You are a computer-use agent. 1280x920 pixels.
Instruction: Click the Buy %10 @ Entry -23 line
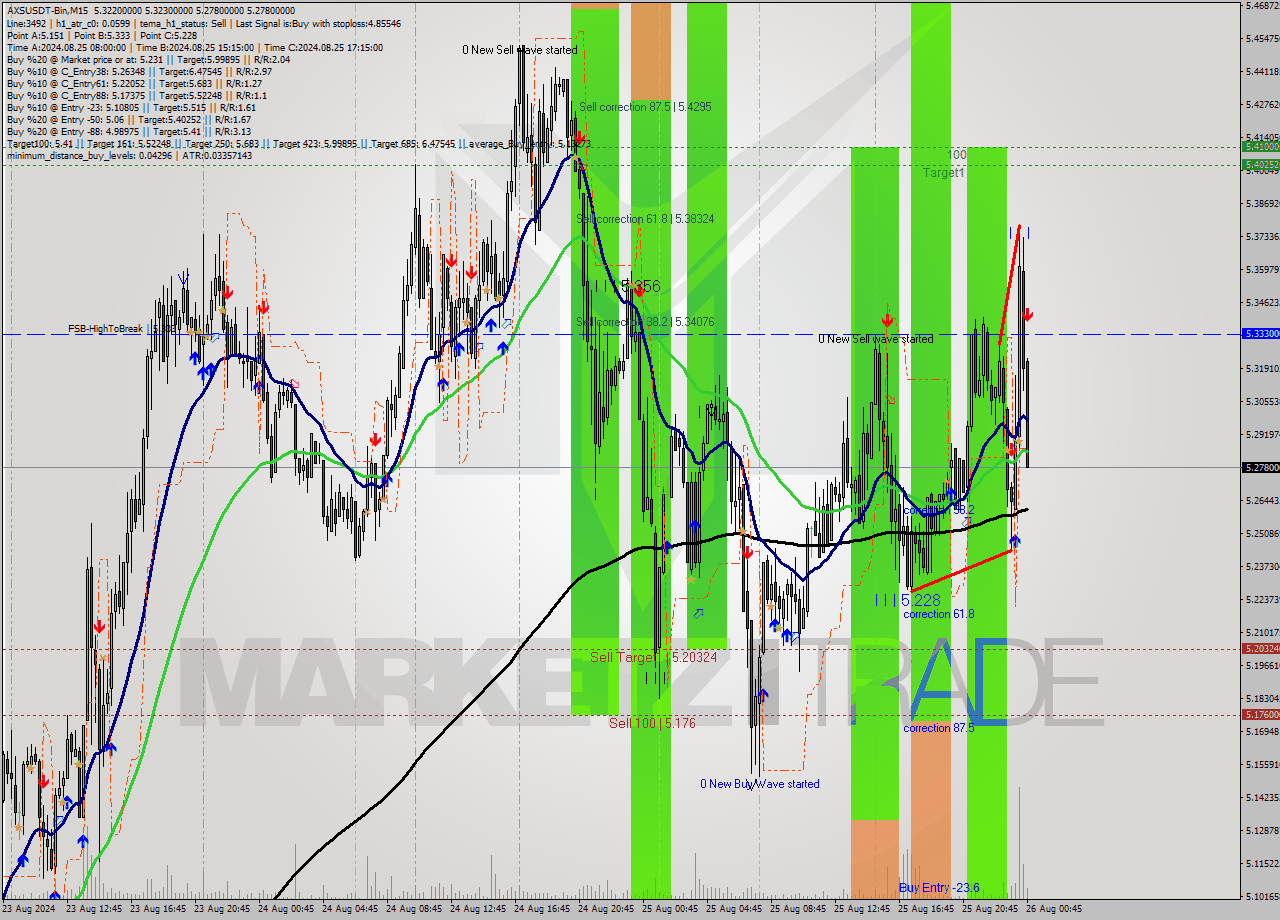pos(131,107)
